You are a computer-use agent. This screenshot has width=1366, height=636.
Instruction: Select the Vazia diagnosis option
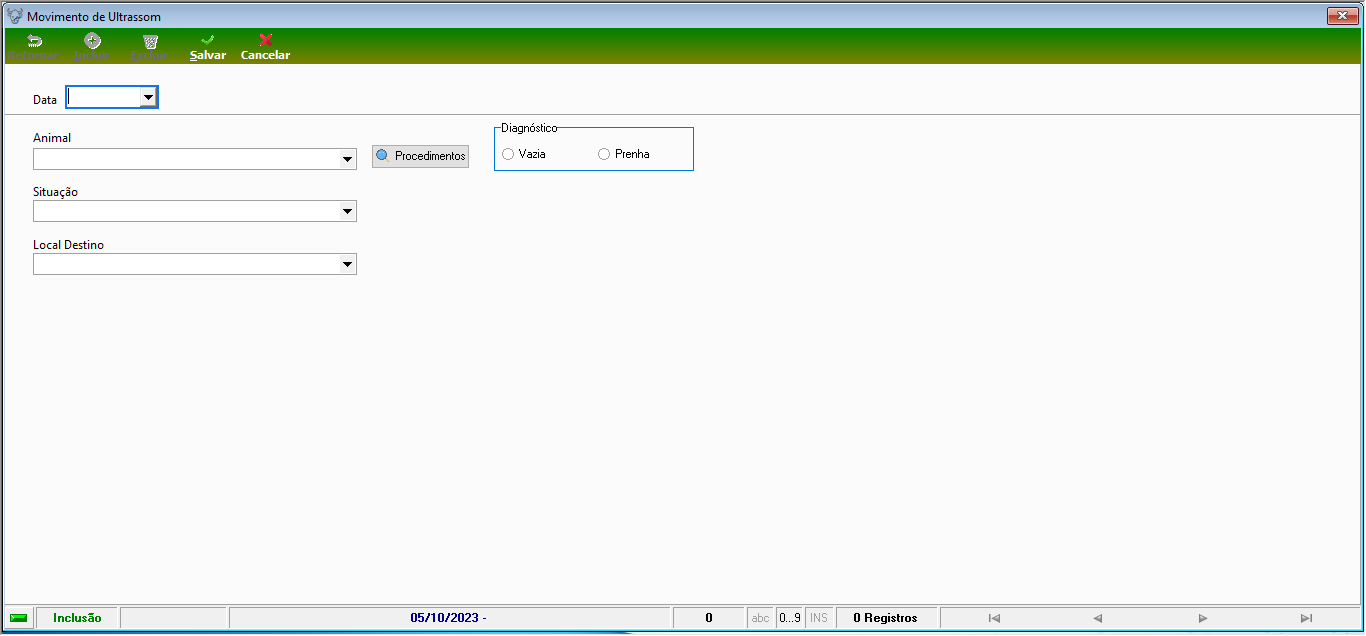coord(524,154)
